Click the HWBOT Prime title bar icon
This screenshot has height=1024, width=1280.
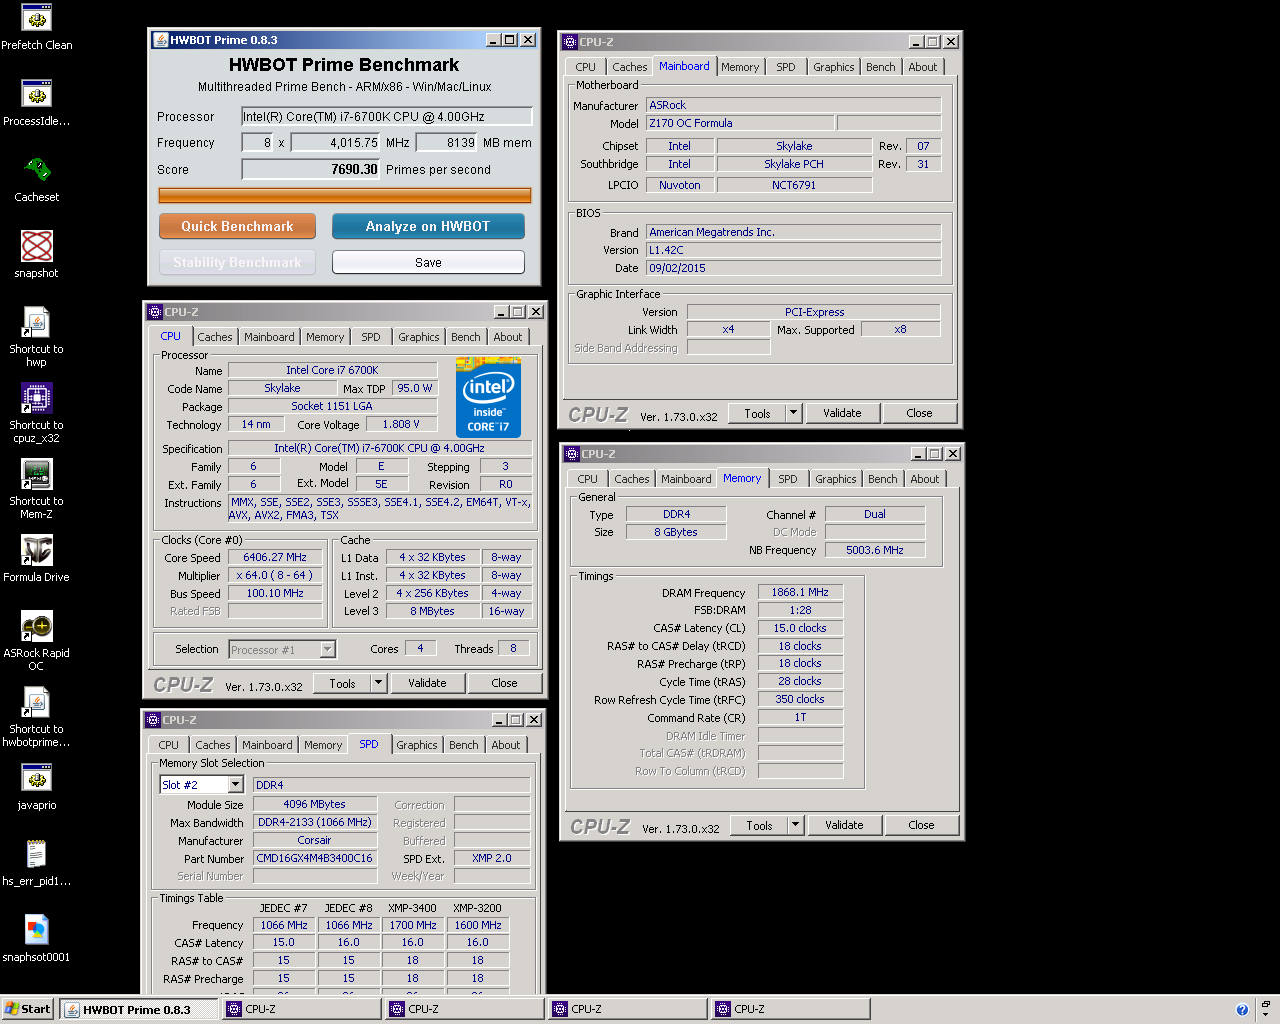[x=160, y=40]
